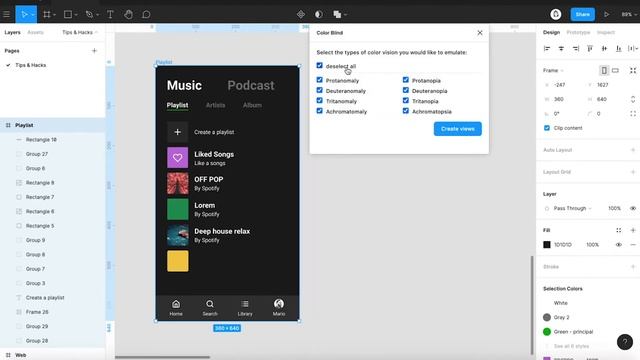Uncheck the Achromatopsia checkbox
The width and height of the screenshot is (640, 360).
[405, 111]
